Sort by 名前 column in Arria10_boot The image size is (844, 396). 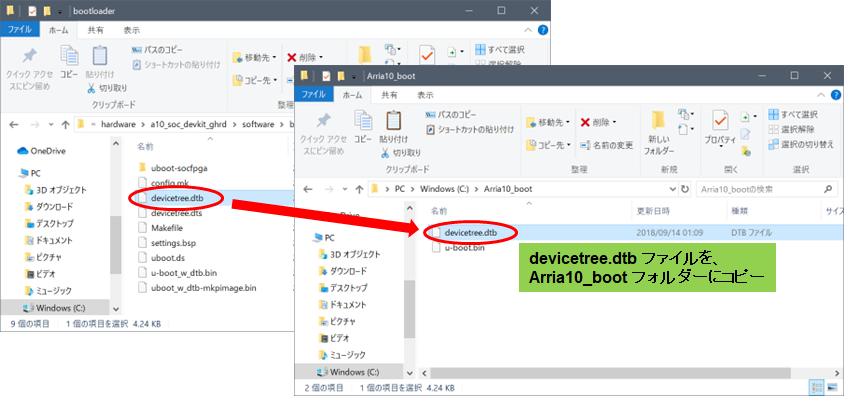(439, 211)
